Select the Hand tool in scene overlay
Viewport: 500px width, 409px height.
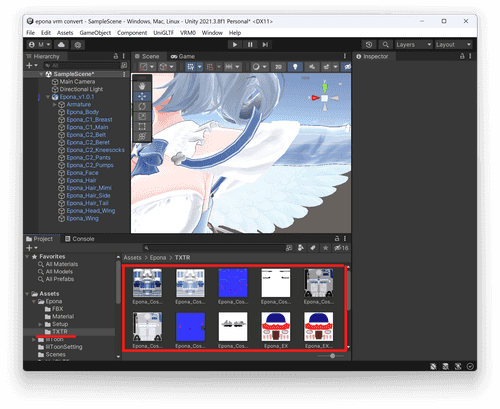pos(142,86)
